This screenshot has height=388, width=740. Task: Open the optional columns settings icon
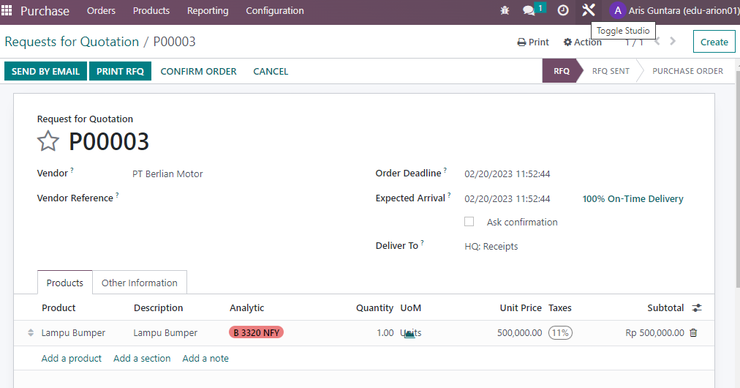coord(697,308)
